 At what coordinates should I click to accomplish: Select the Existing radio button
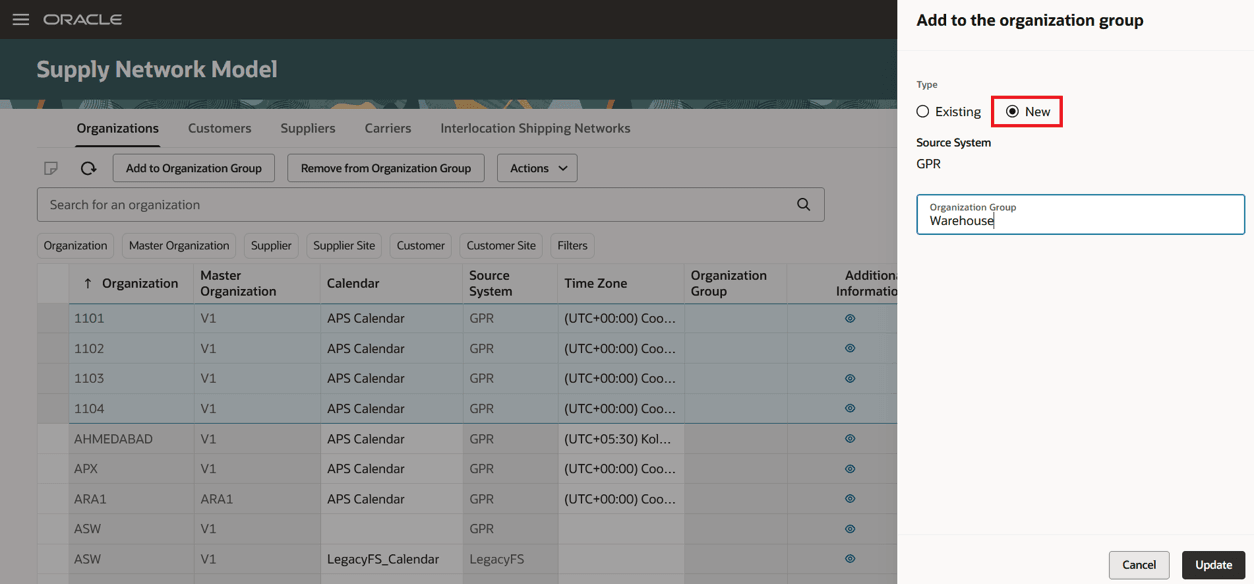click(x=921, y=111)
